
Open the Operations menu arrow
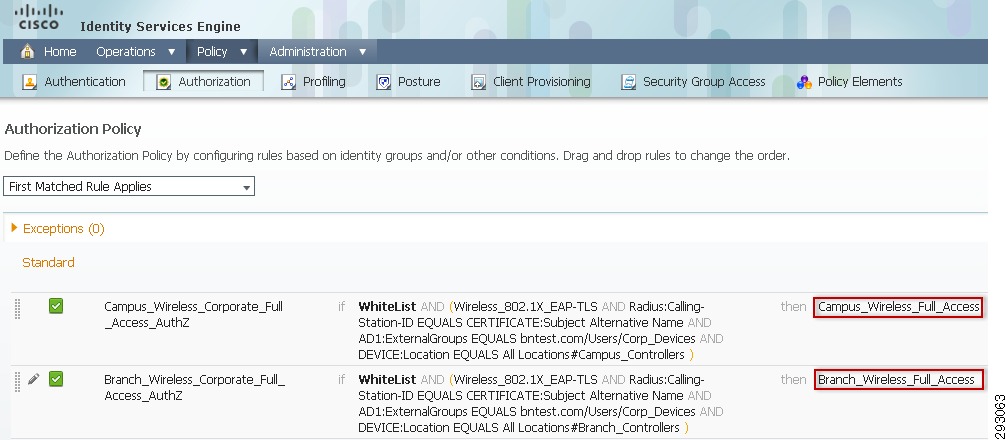click(x=171, y=52)
